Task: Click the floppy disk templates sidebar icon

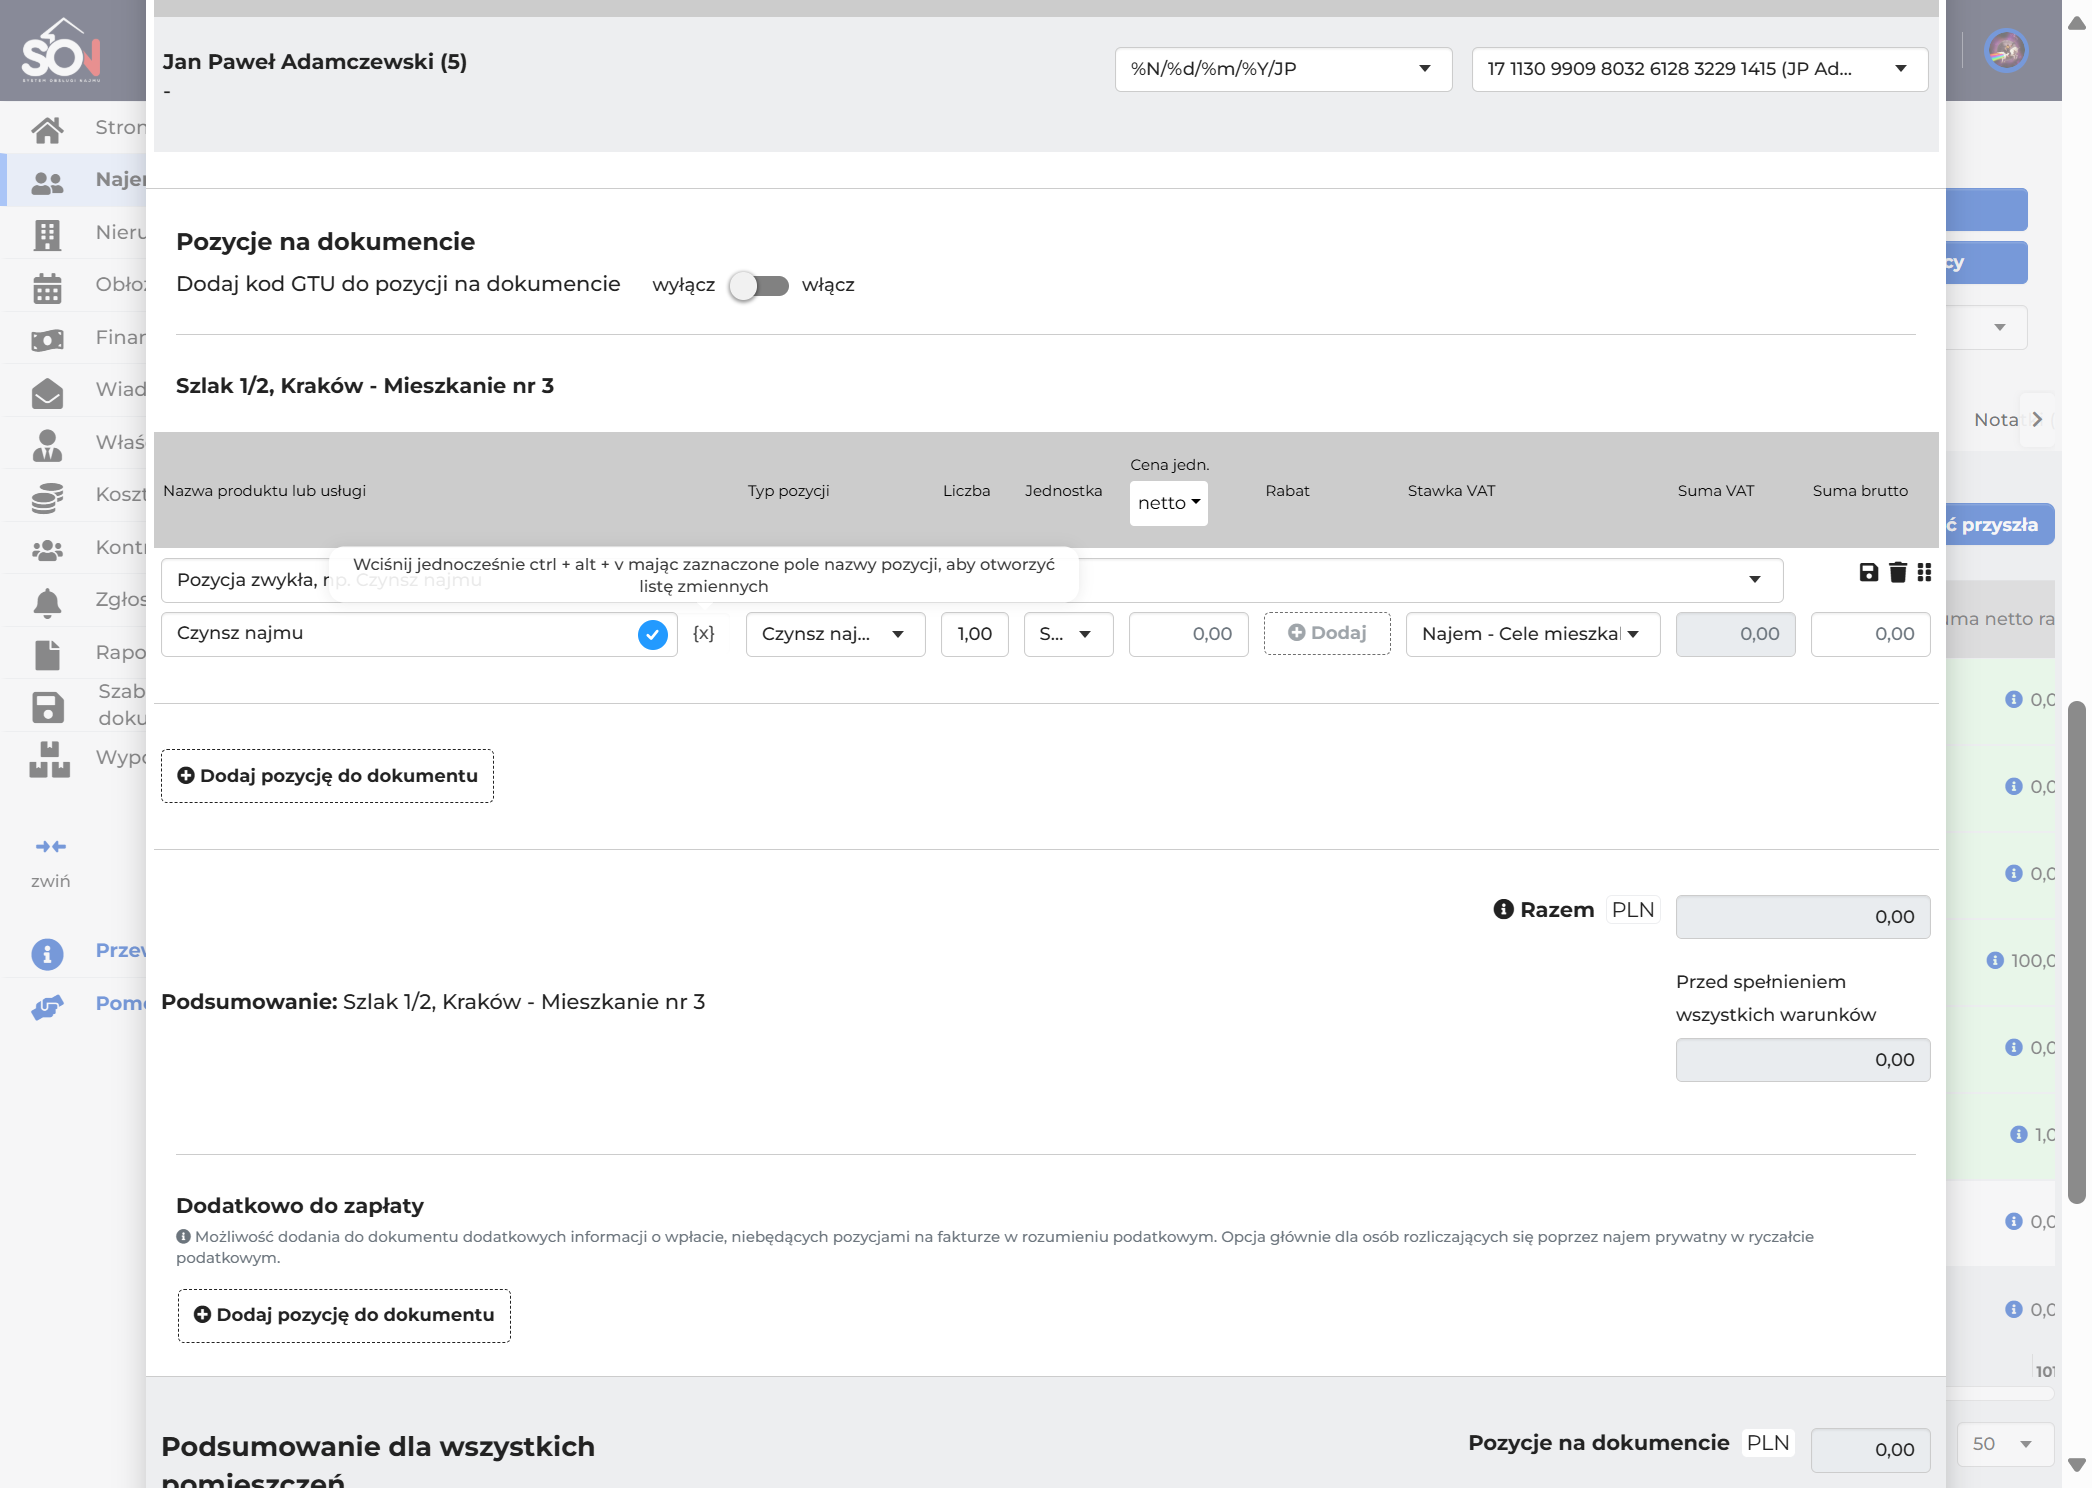Action: click(x=48, y=707)
